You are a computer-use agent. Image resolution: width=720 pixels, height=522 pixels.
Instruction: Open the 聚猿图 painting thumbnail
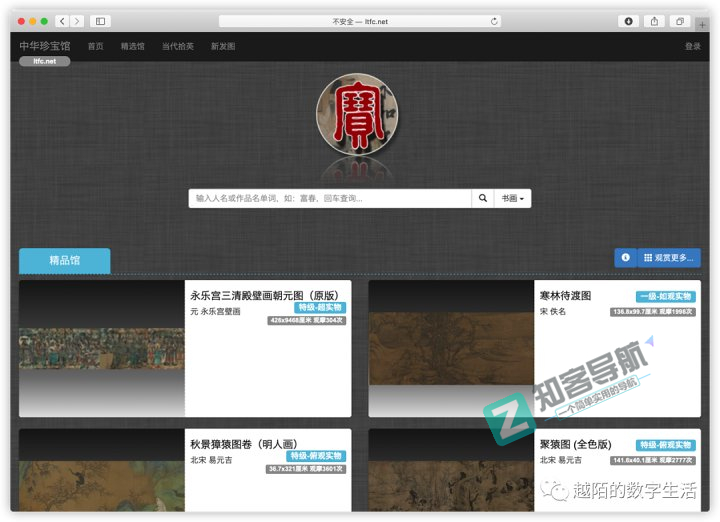[x=451, y=470]
